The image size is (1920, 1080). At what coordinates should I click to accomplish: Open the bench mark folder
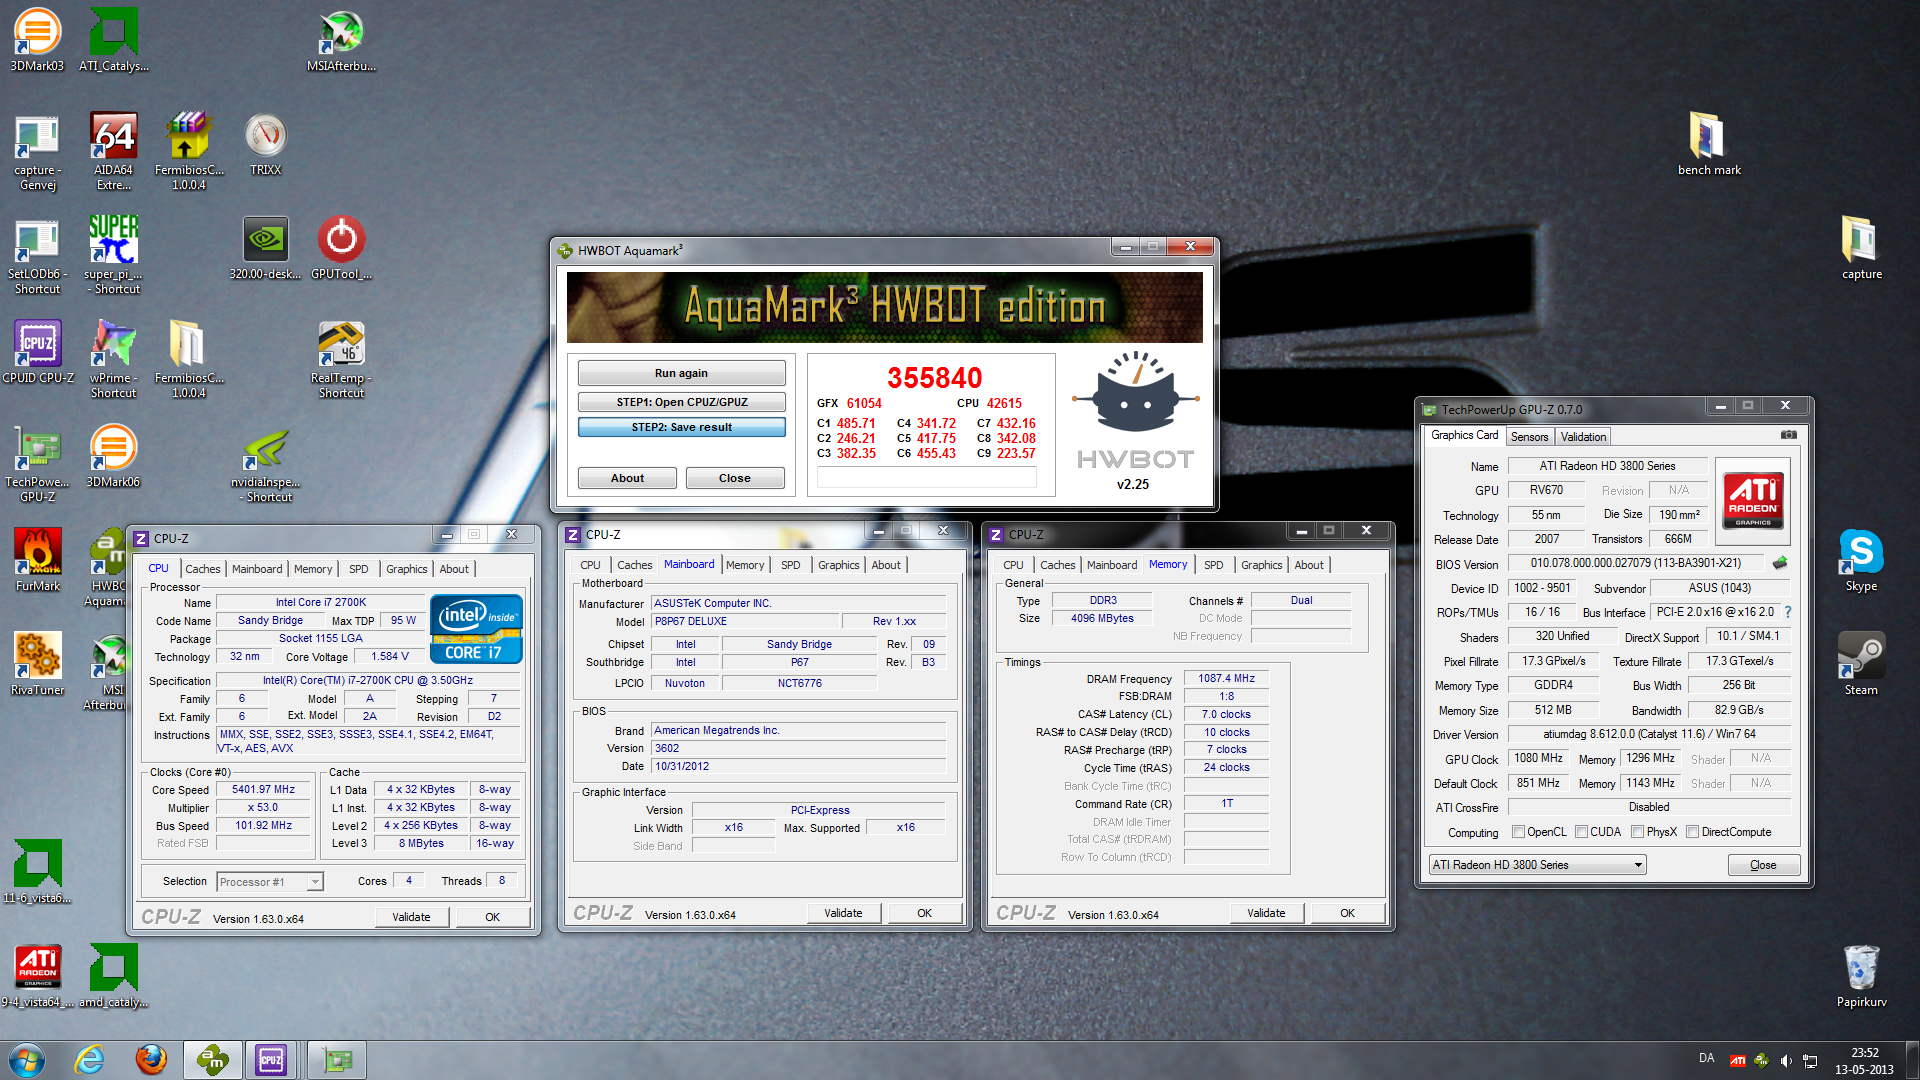(x=1709, y=144)
